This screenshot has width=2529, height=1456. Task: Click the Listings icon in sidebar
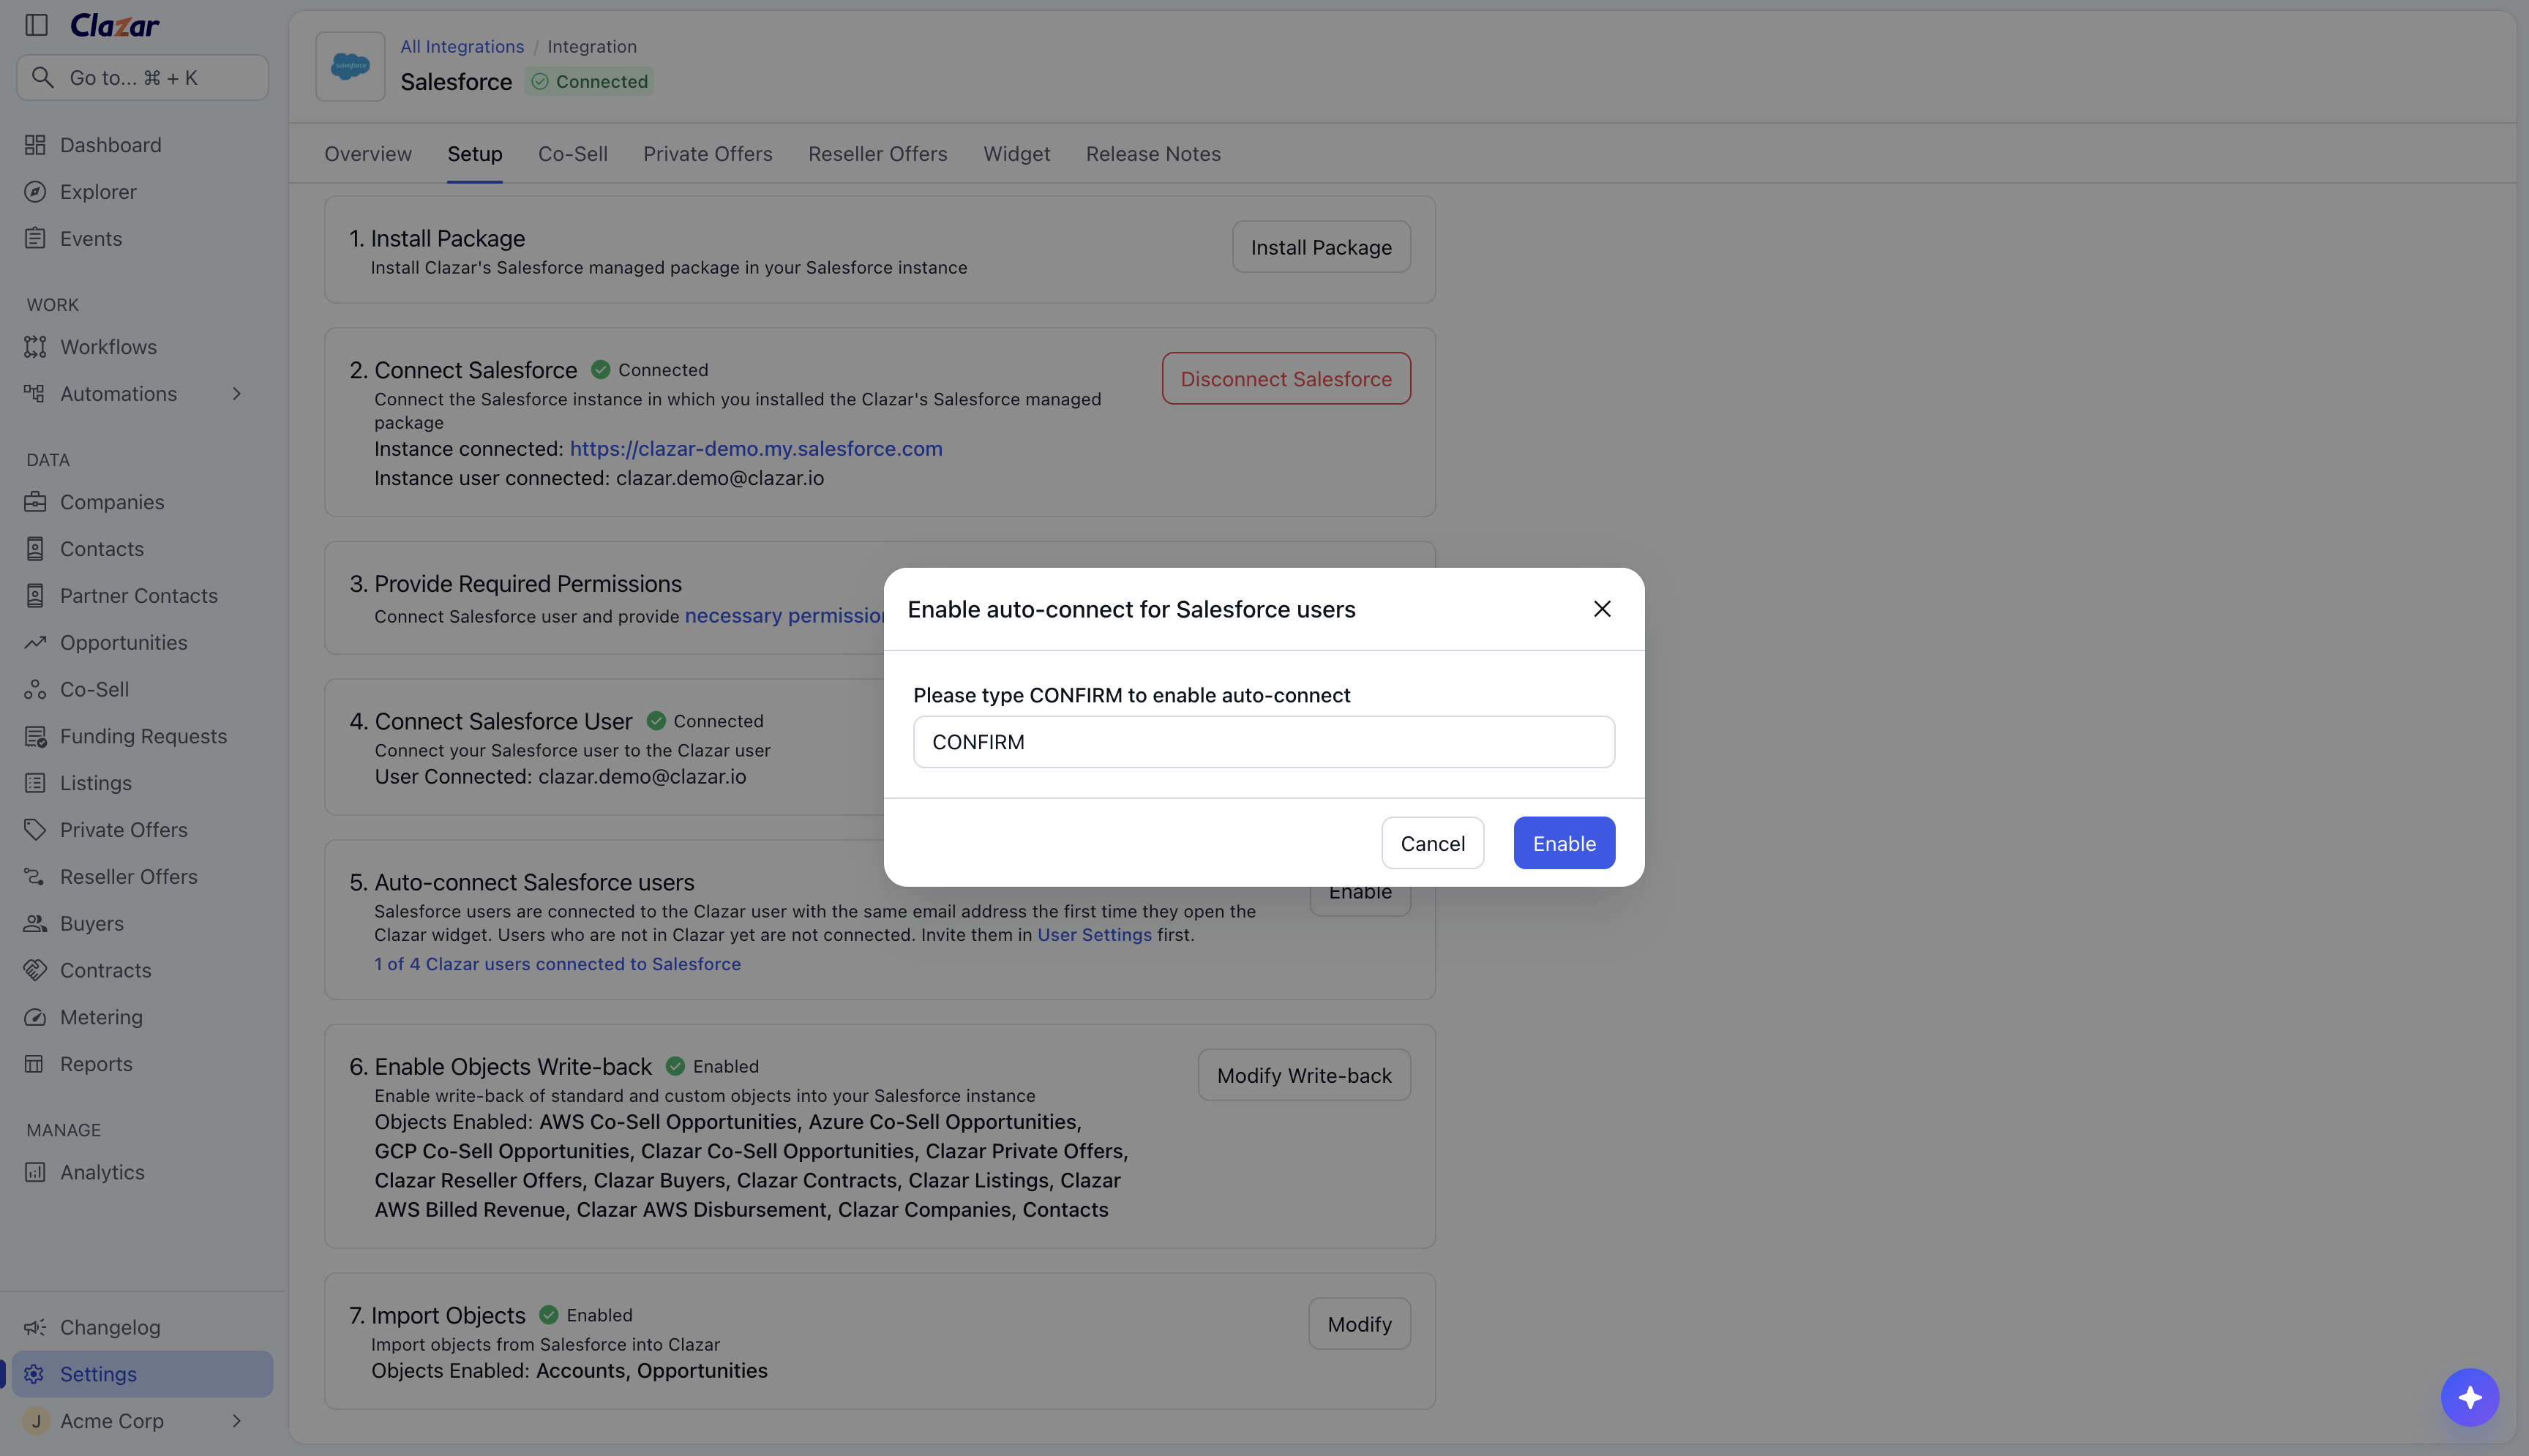point(35,783)
